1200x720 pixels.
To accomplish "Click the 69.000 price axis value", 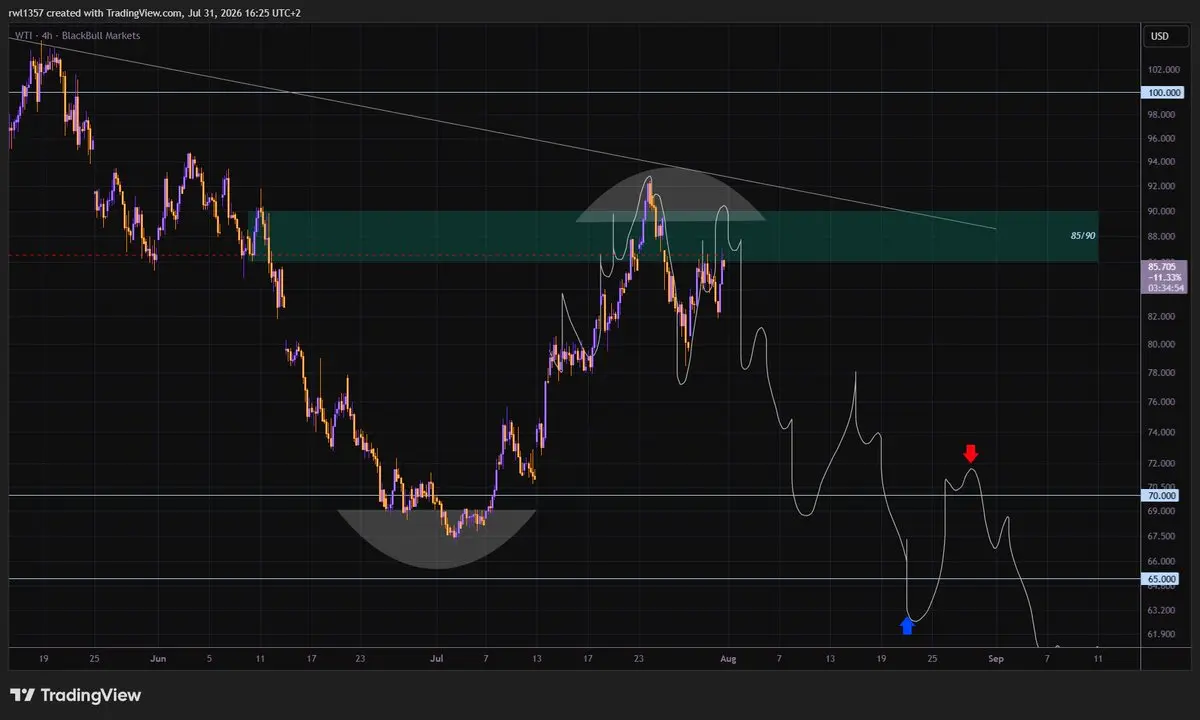I will (x=1163, y=512).
